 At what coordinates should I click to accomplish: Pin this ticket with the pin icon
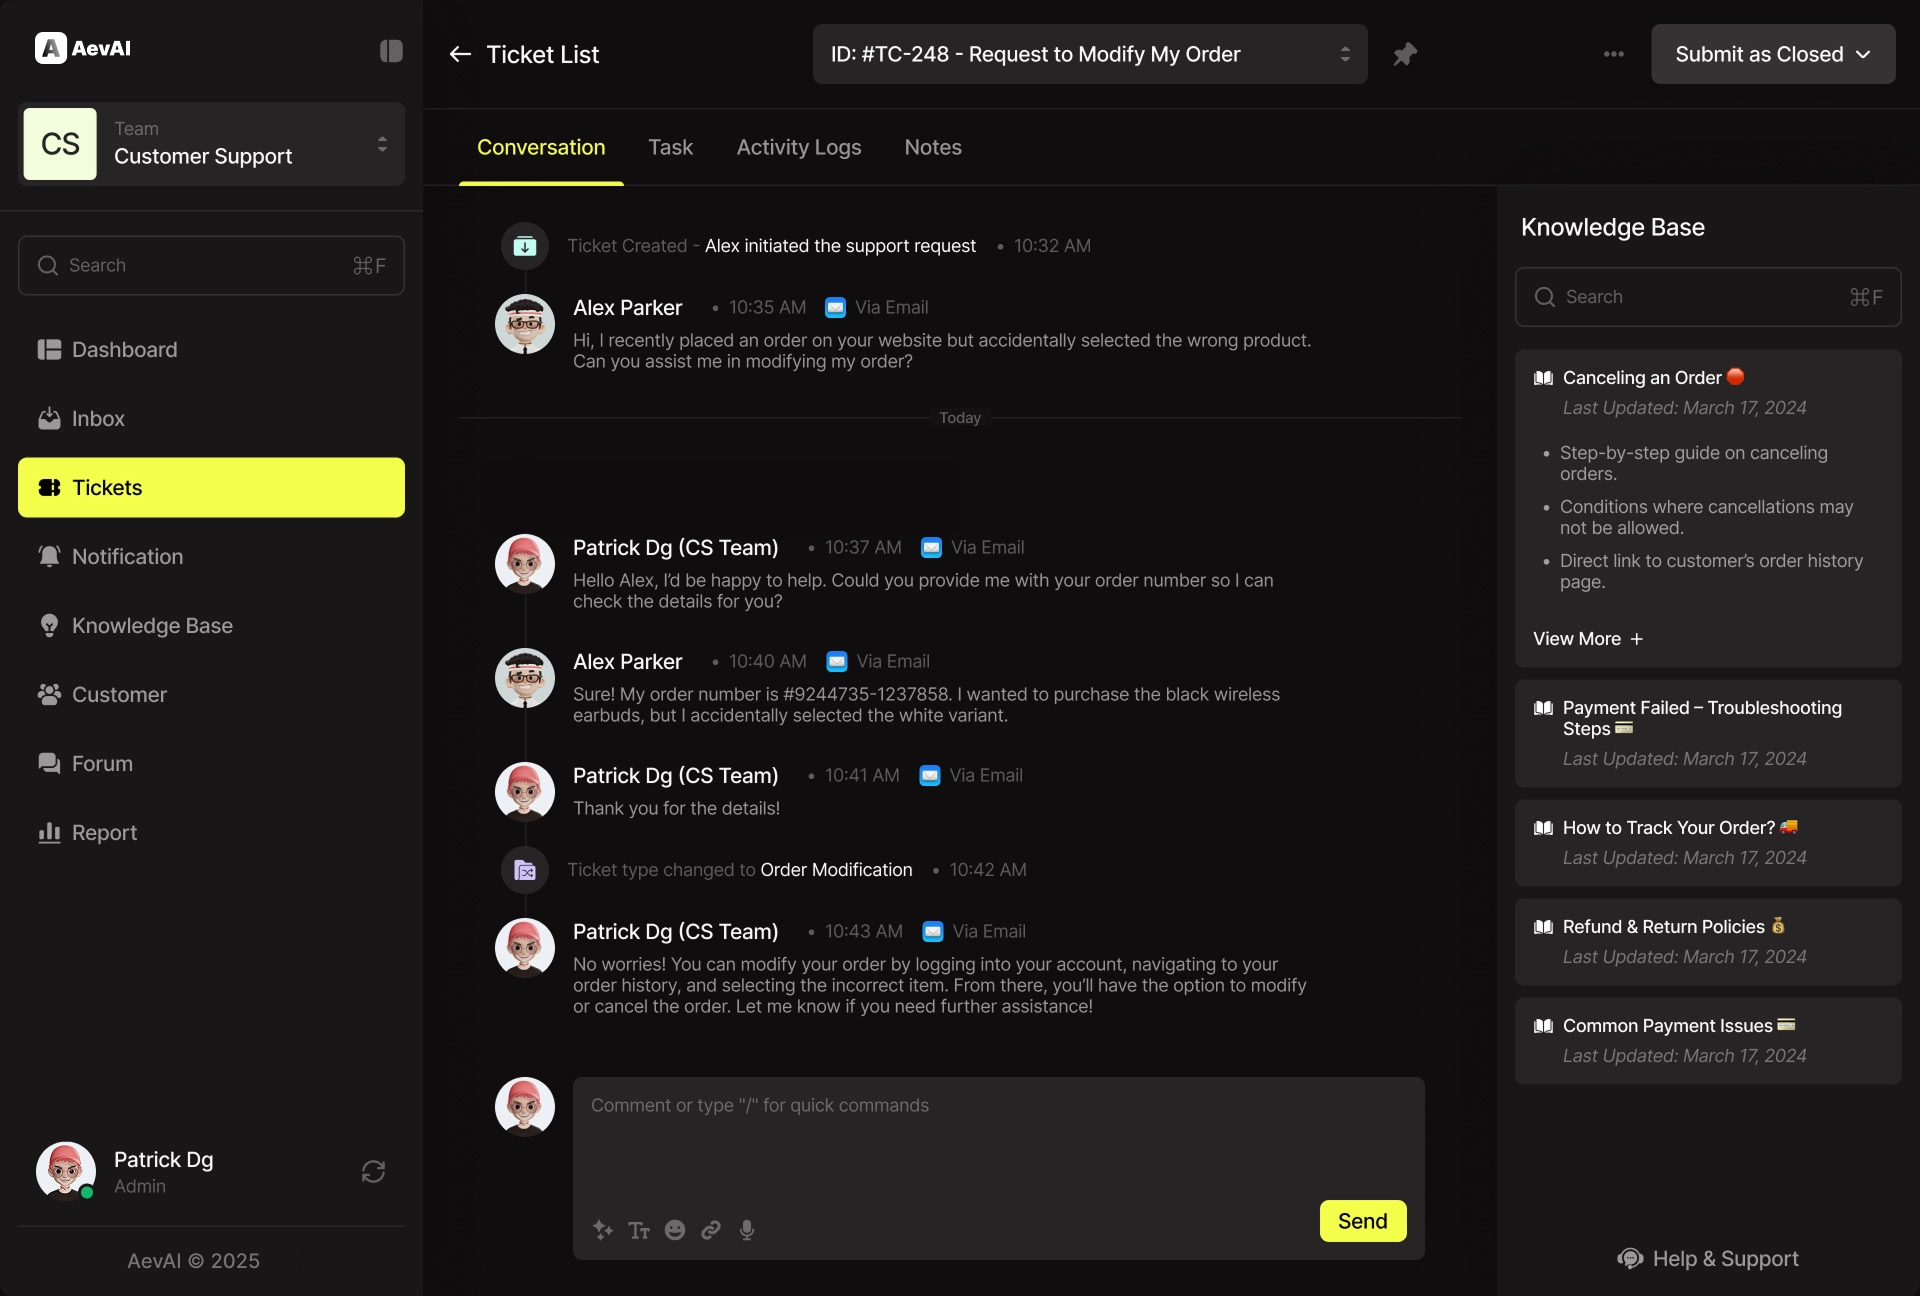1405,54
